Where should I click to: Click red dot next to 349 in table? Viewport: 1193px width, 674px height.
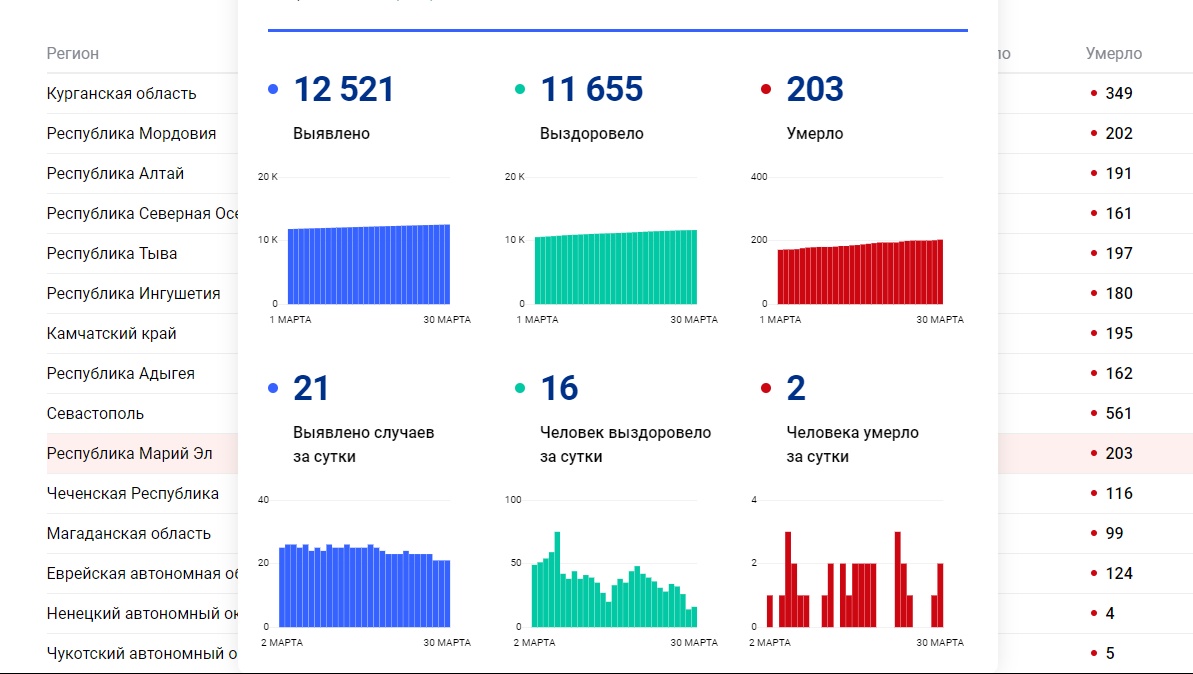click(x=1094, y=94)
